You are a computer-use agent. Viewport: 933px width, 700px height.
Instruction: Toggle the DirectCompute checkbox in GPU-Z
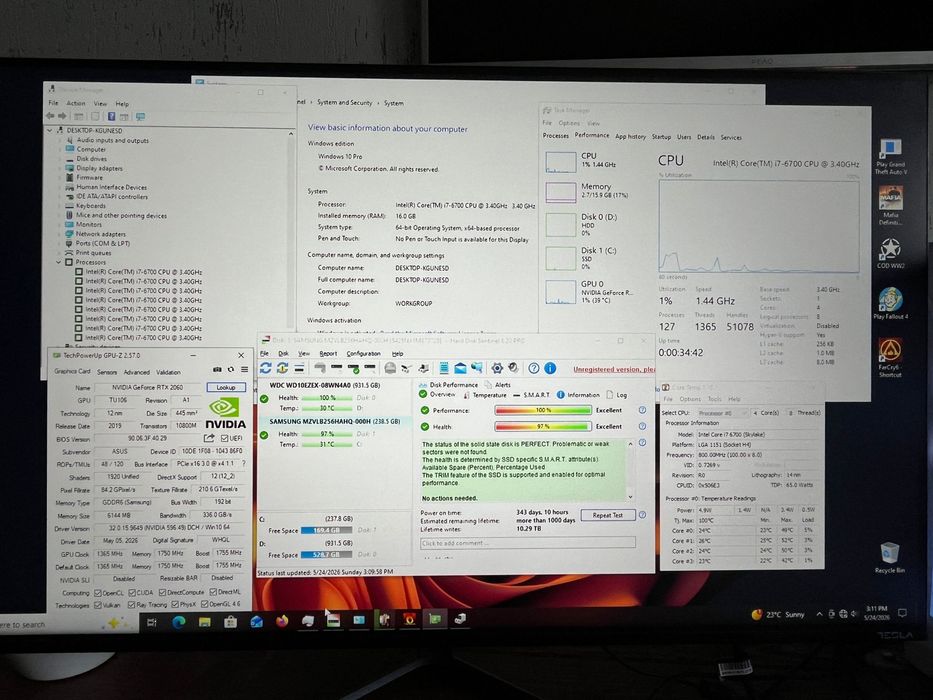[x=162, y=593]
